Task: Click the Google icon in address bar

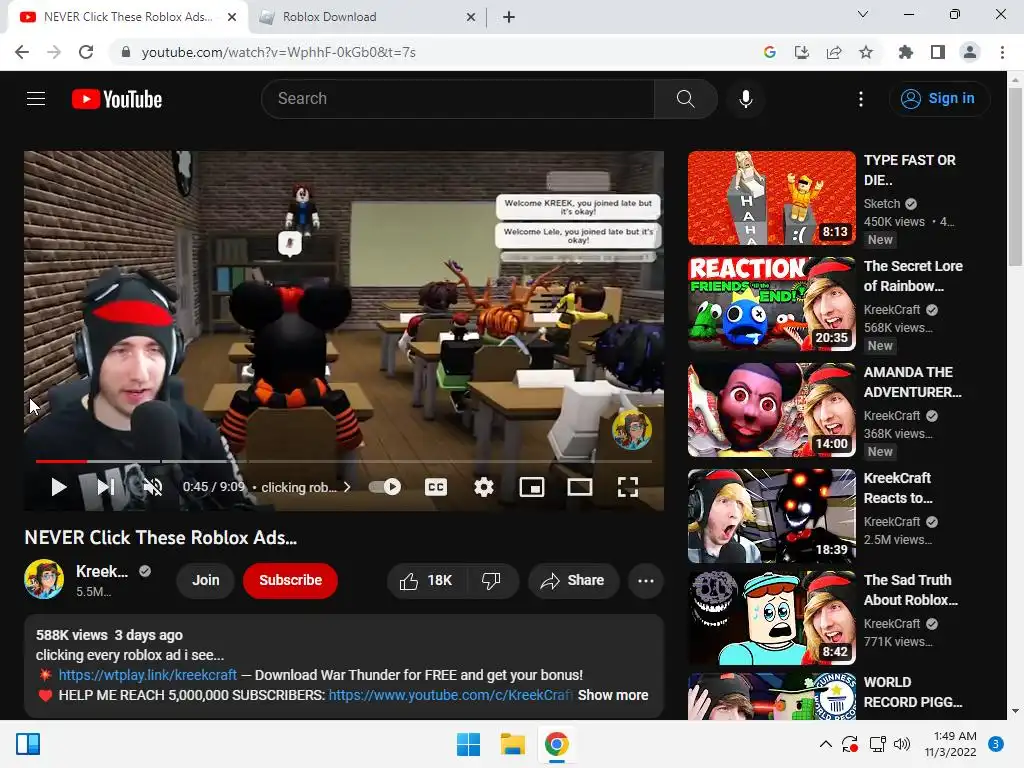Action: [x=770, y=52]
